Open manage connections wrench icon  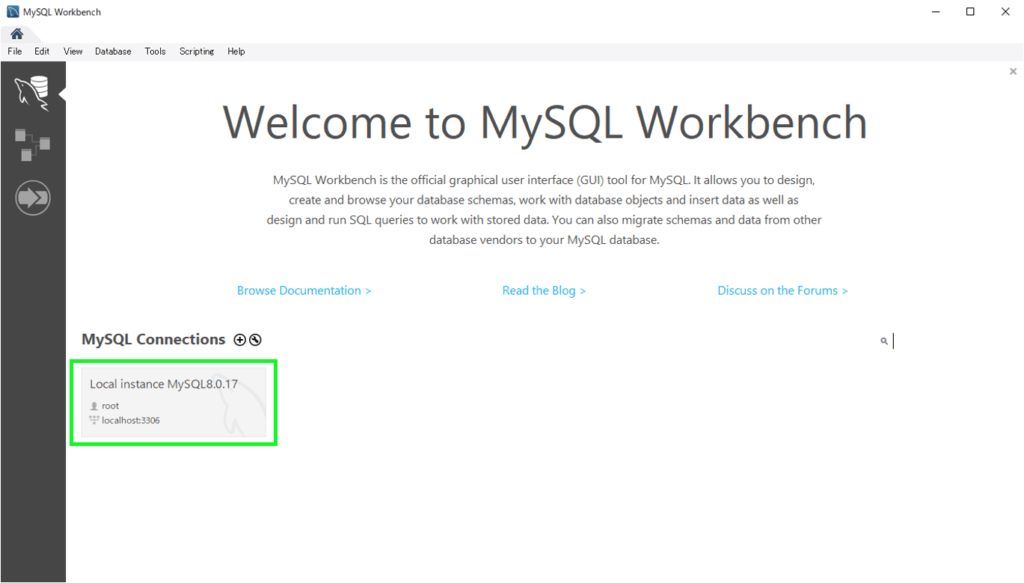click(x=255, y=339)
